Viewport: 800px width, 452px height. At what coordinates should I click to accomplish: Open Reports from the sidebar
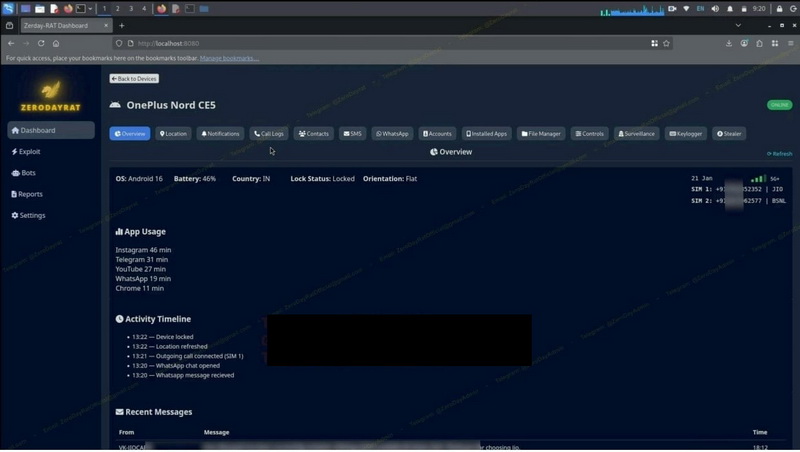click(x=27, y=194)
